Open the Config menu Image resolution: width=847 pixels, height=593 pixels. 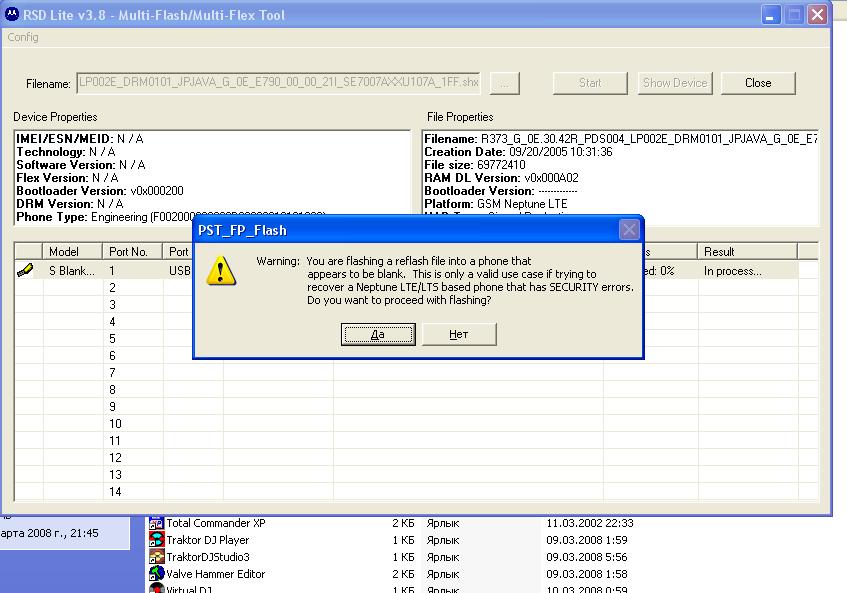click(x=23, y=37)
